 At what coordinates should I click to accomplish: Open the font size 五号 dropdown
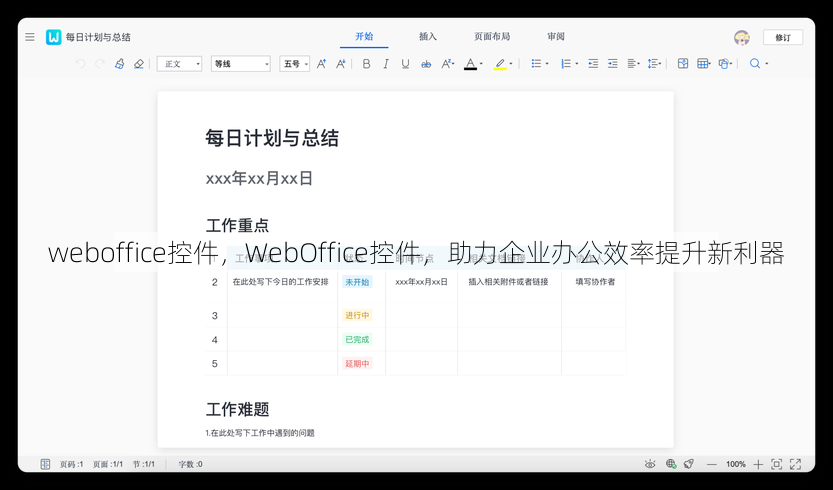pos(294,64)
